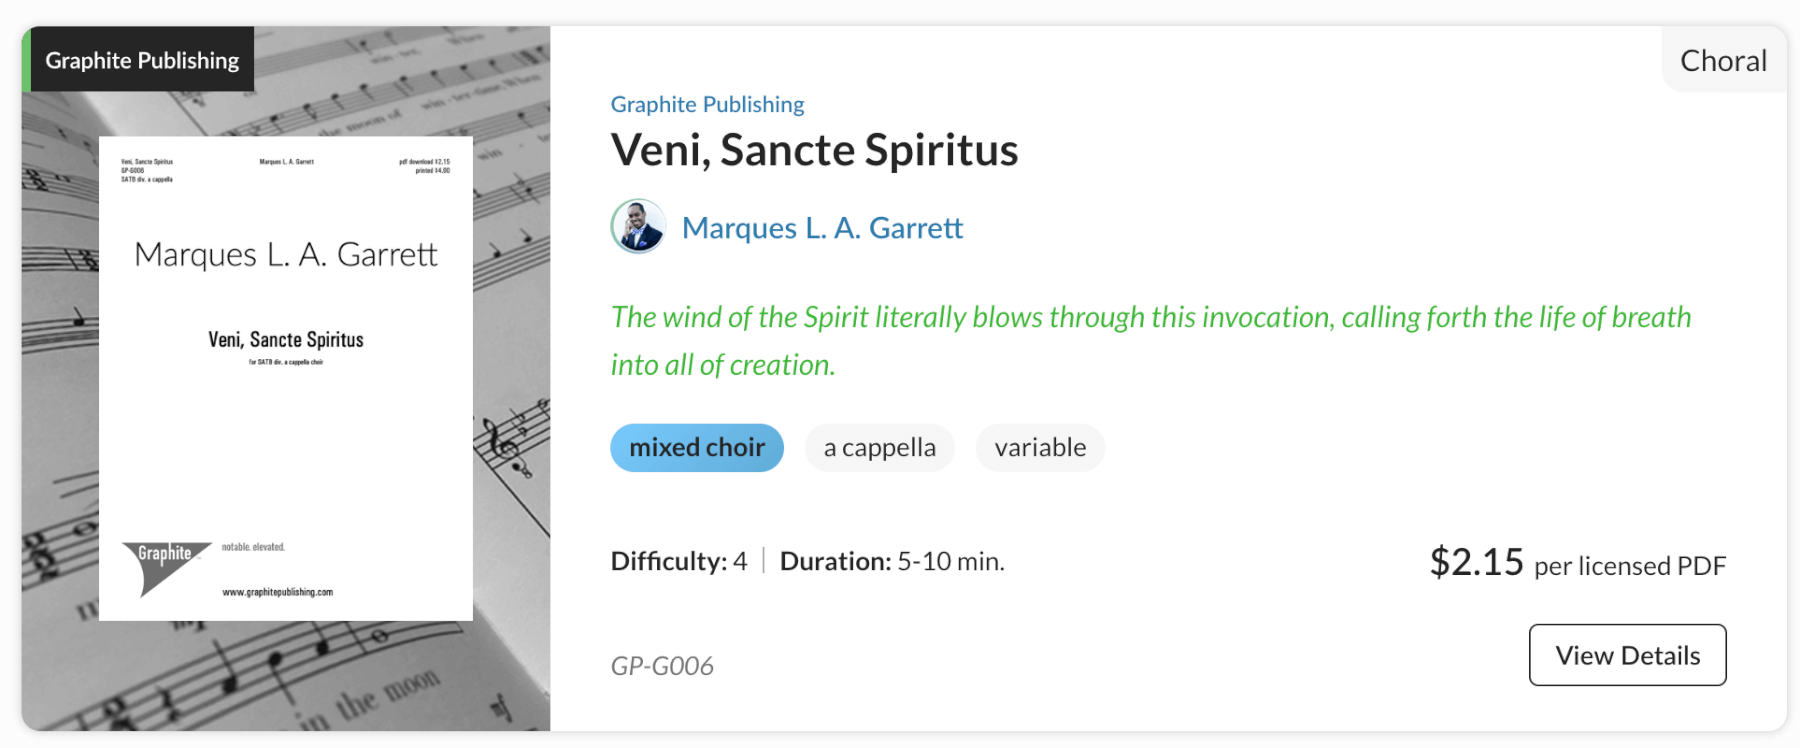Click the View Details button
The width and height of the screenshot is (1800, 748).
point(1627,655)
